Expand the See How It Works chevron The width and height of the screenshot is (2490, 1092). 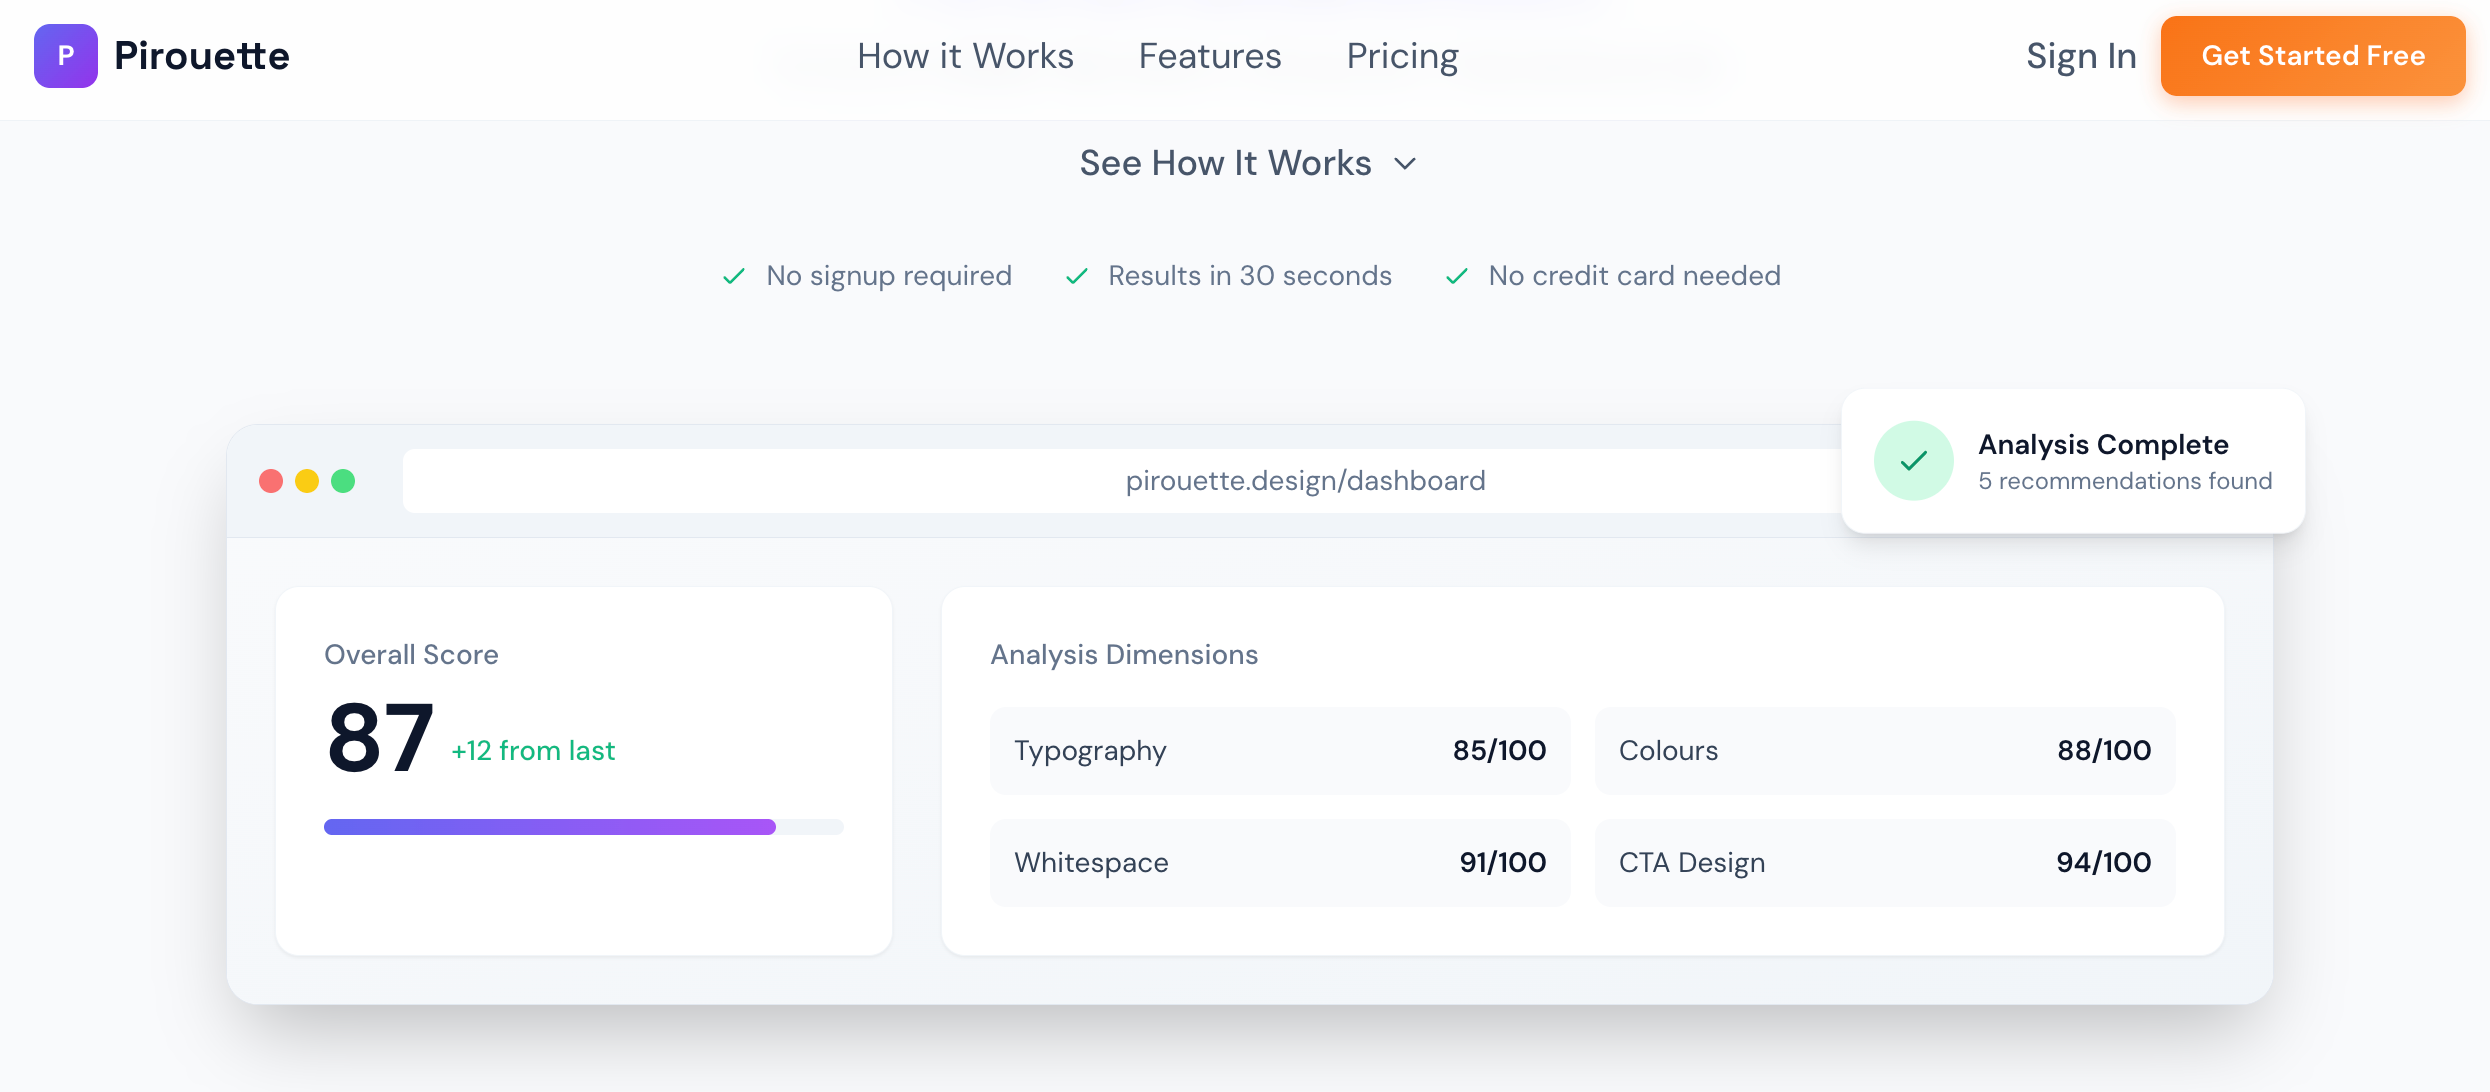[1405, 164]
